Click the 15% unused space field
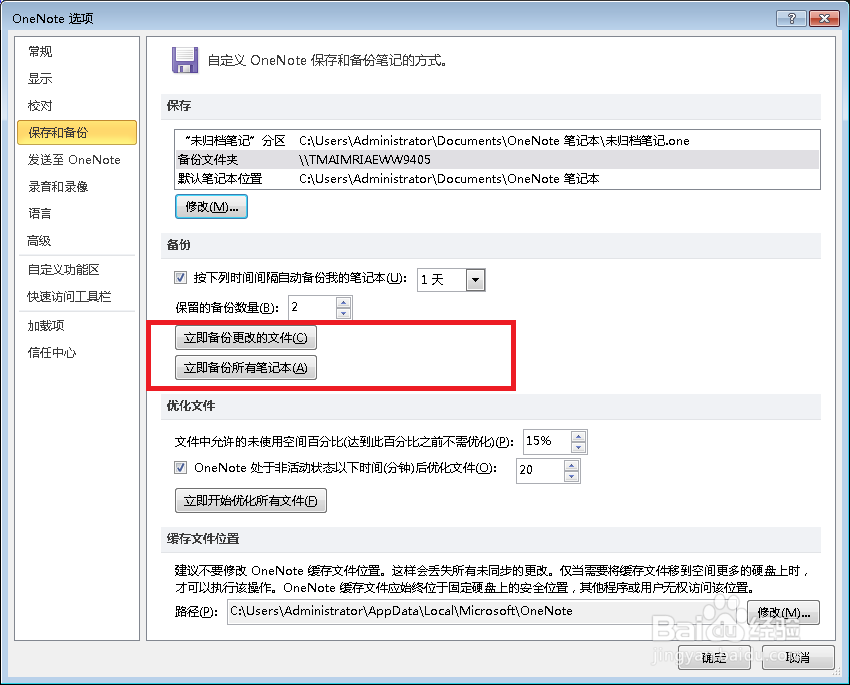 547,441
